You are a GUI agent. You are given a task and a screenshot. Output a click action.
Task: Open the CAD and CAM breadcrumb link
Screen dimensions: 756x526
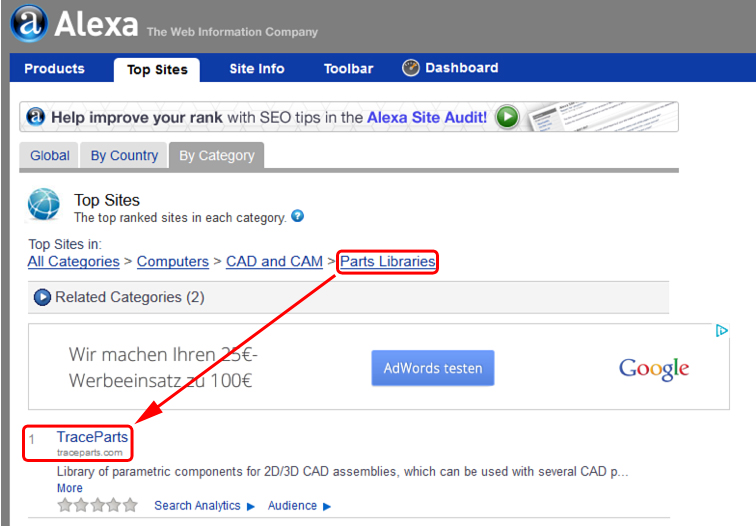coord(274,261)
